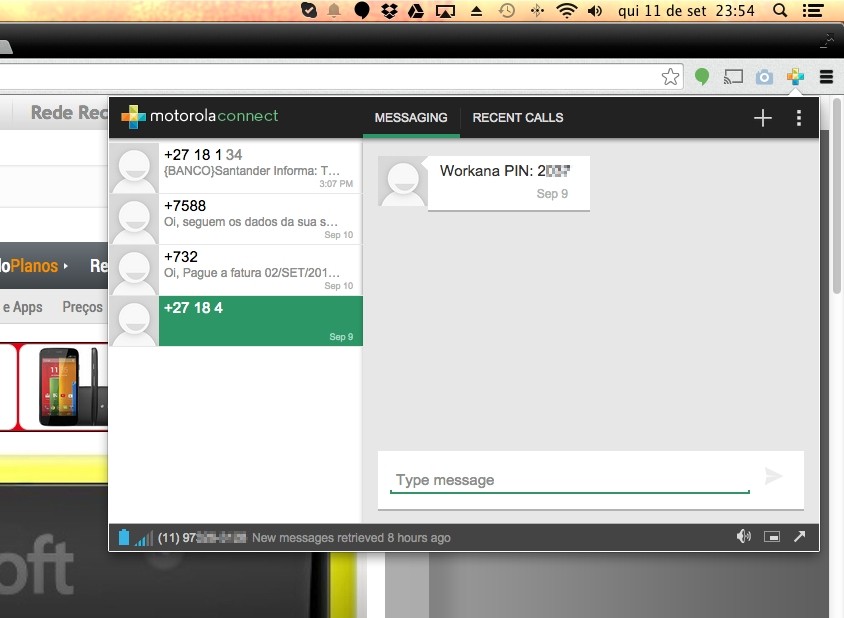Click the green Hangouts extension icon

(703, 77)
